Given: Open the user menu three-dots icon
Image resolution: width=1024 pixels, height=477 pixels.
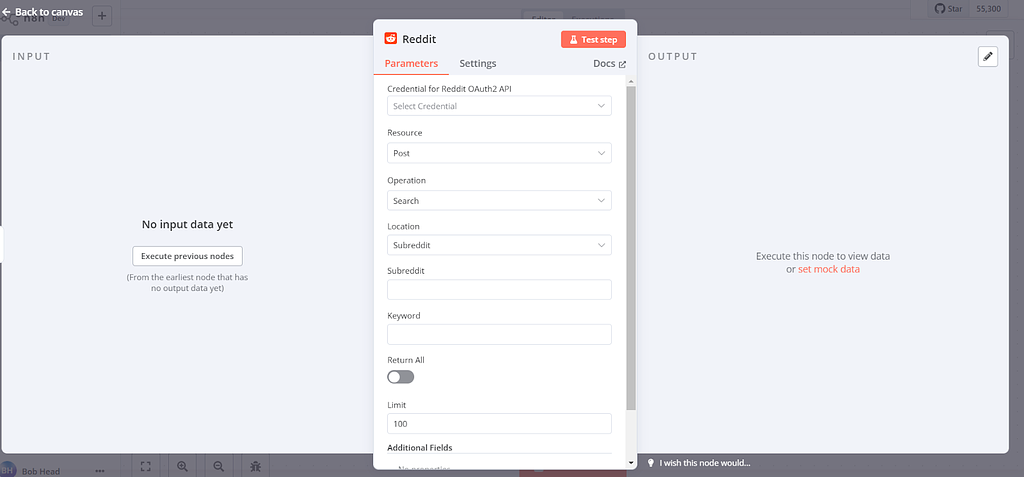Looking at the screenshot, I should pos(100,470).
